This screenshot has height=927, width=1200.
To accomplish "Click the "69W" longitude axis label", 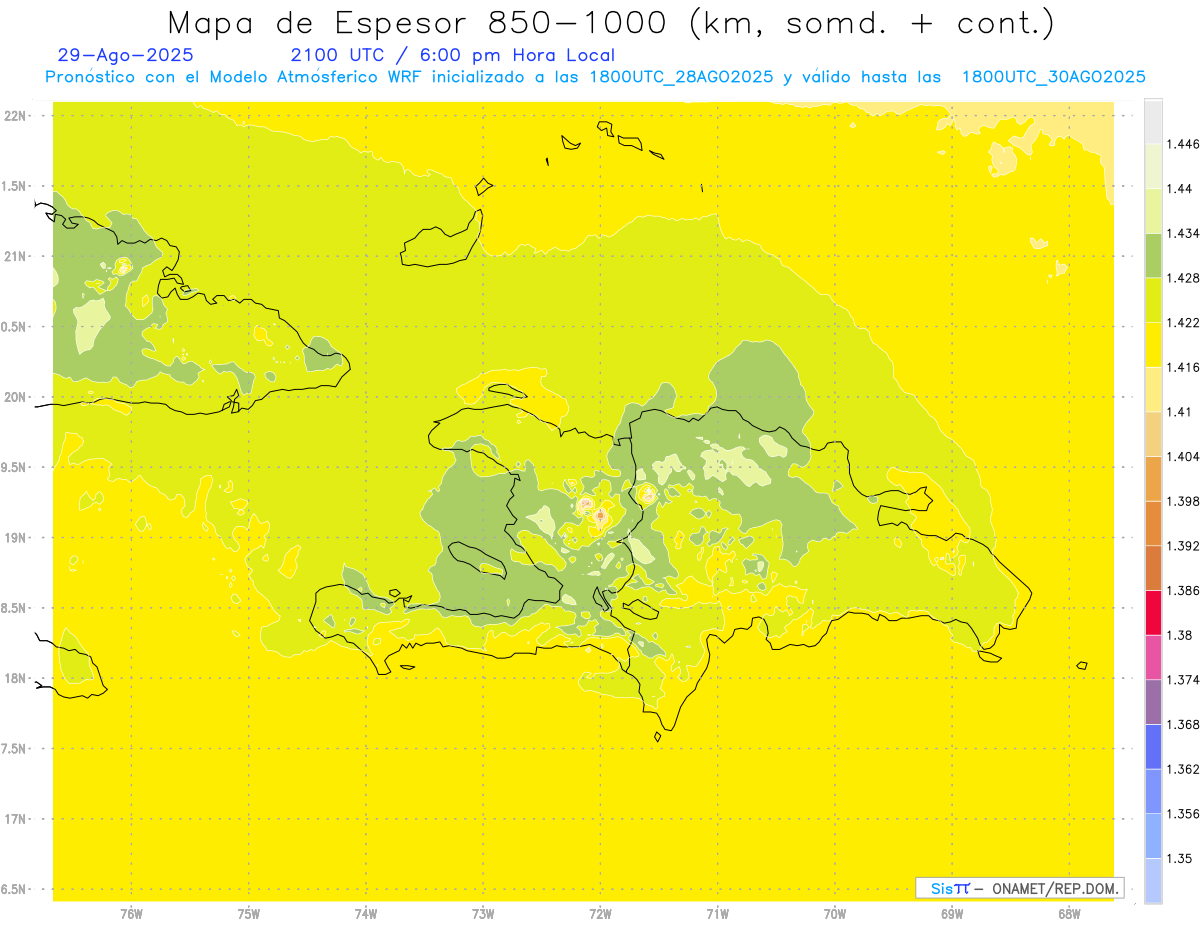I will point(952,913).
